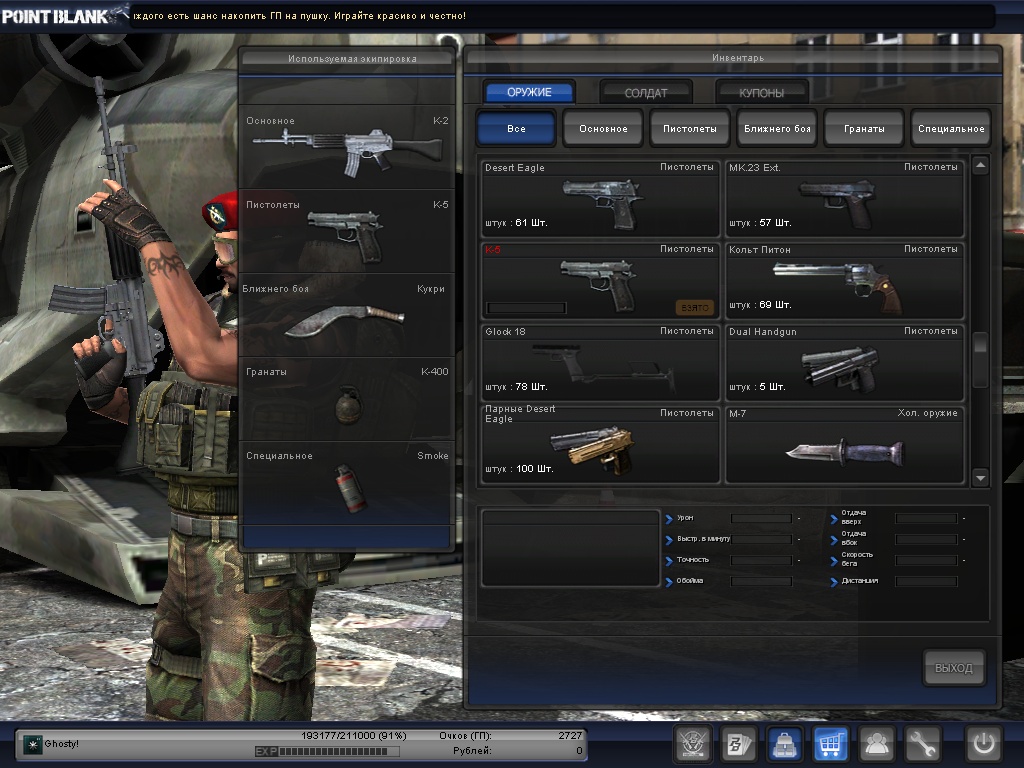Click the scrolling news ticker text
The height and width of the screenshot is (768, 1024).
pyautogui.click(x=300, y=16)
